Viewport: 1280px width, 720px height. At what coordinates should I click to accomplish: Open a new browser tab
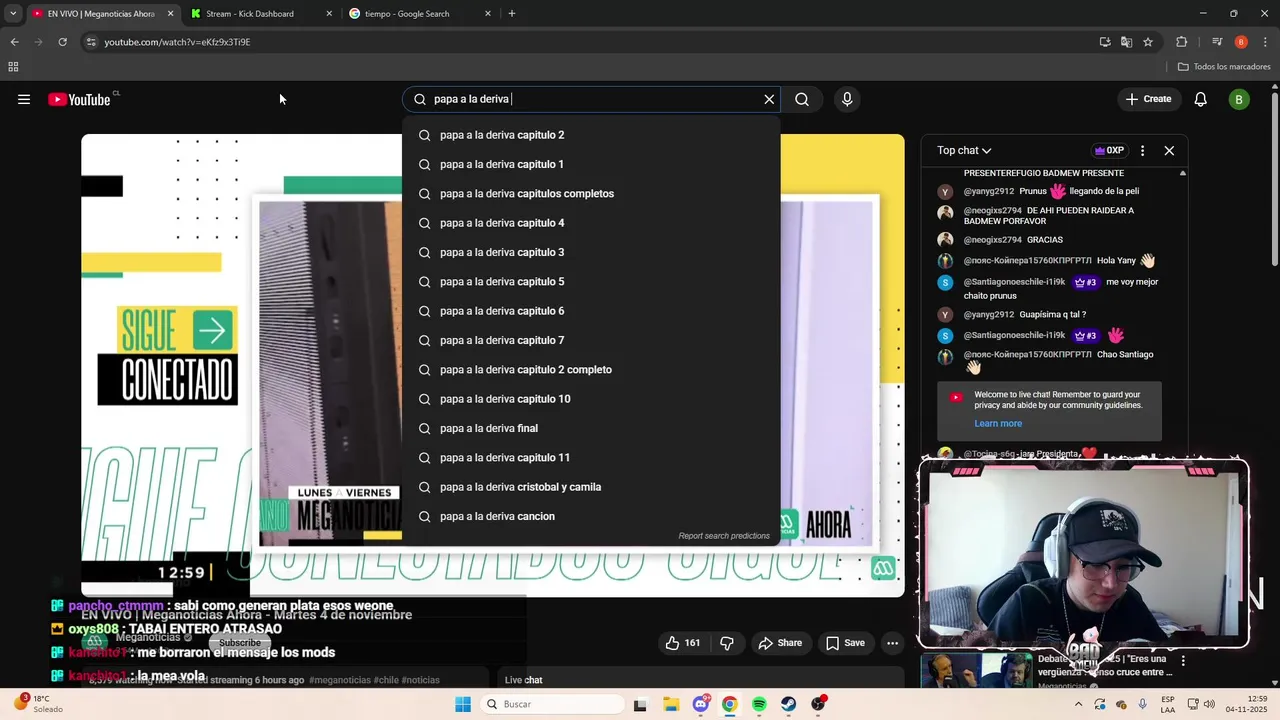[512, 14]
